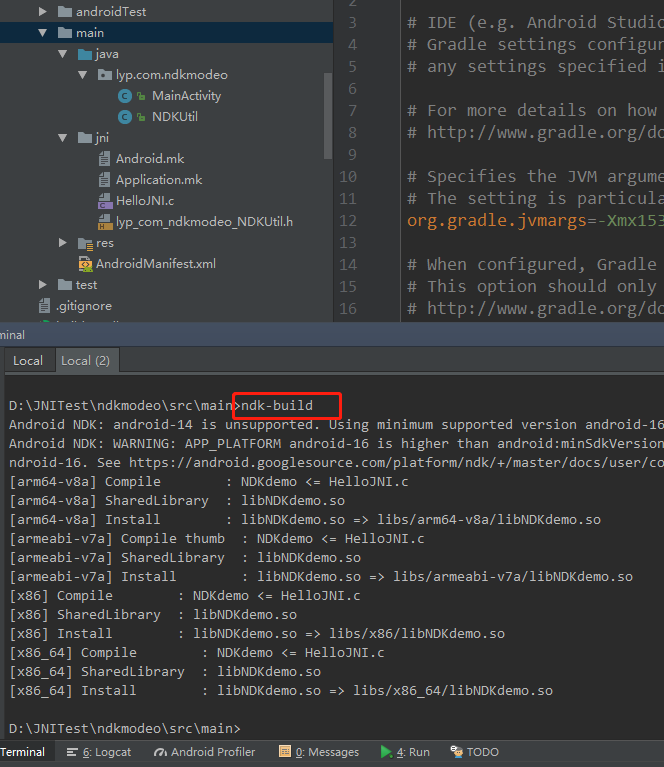Click the main folder icon
The width and height of the screenshot is (664, 767).
(x=65, y=33)
